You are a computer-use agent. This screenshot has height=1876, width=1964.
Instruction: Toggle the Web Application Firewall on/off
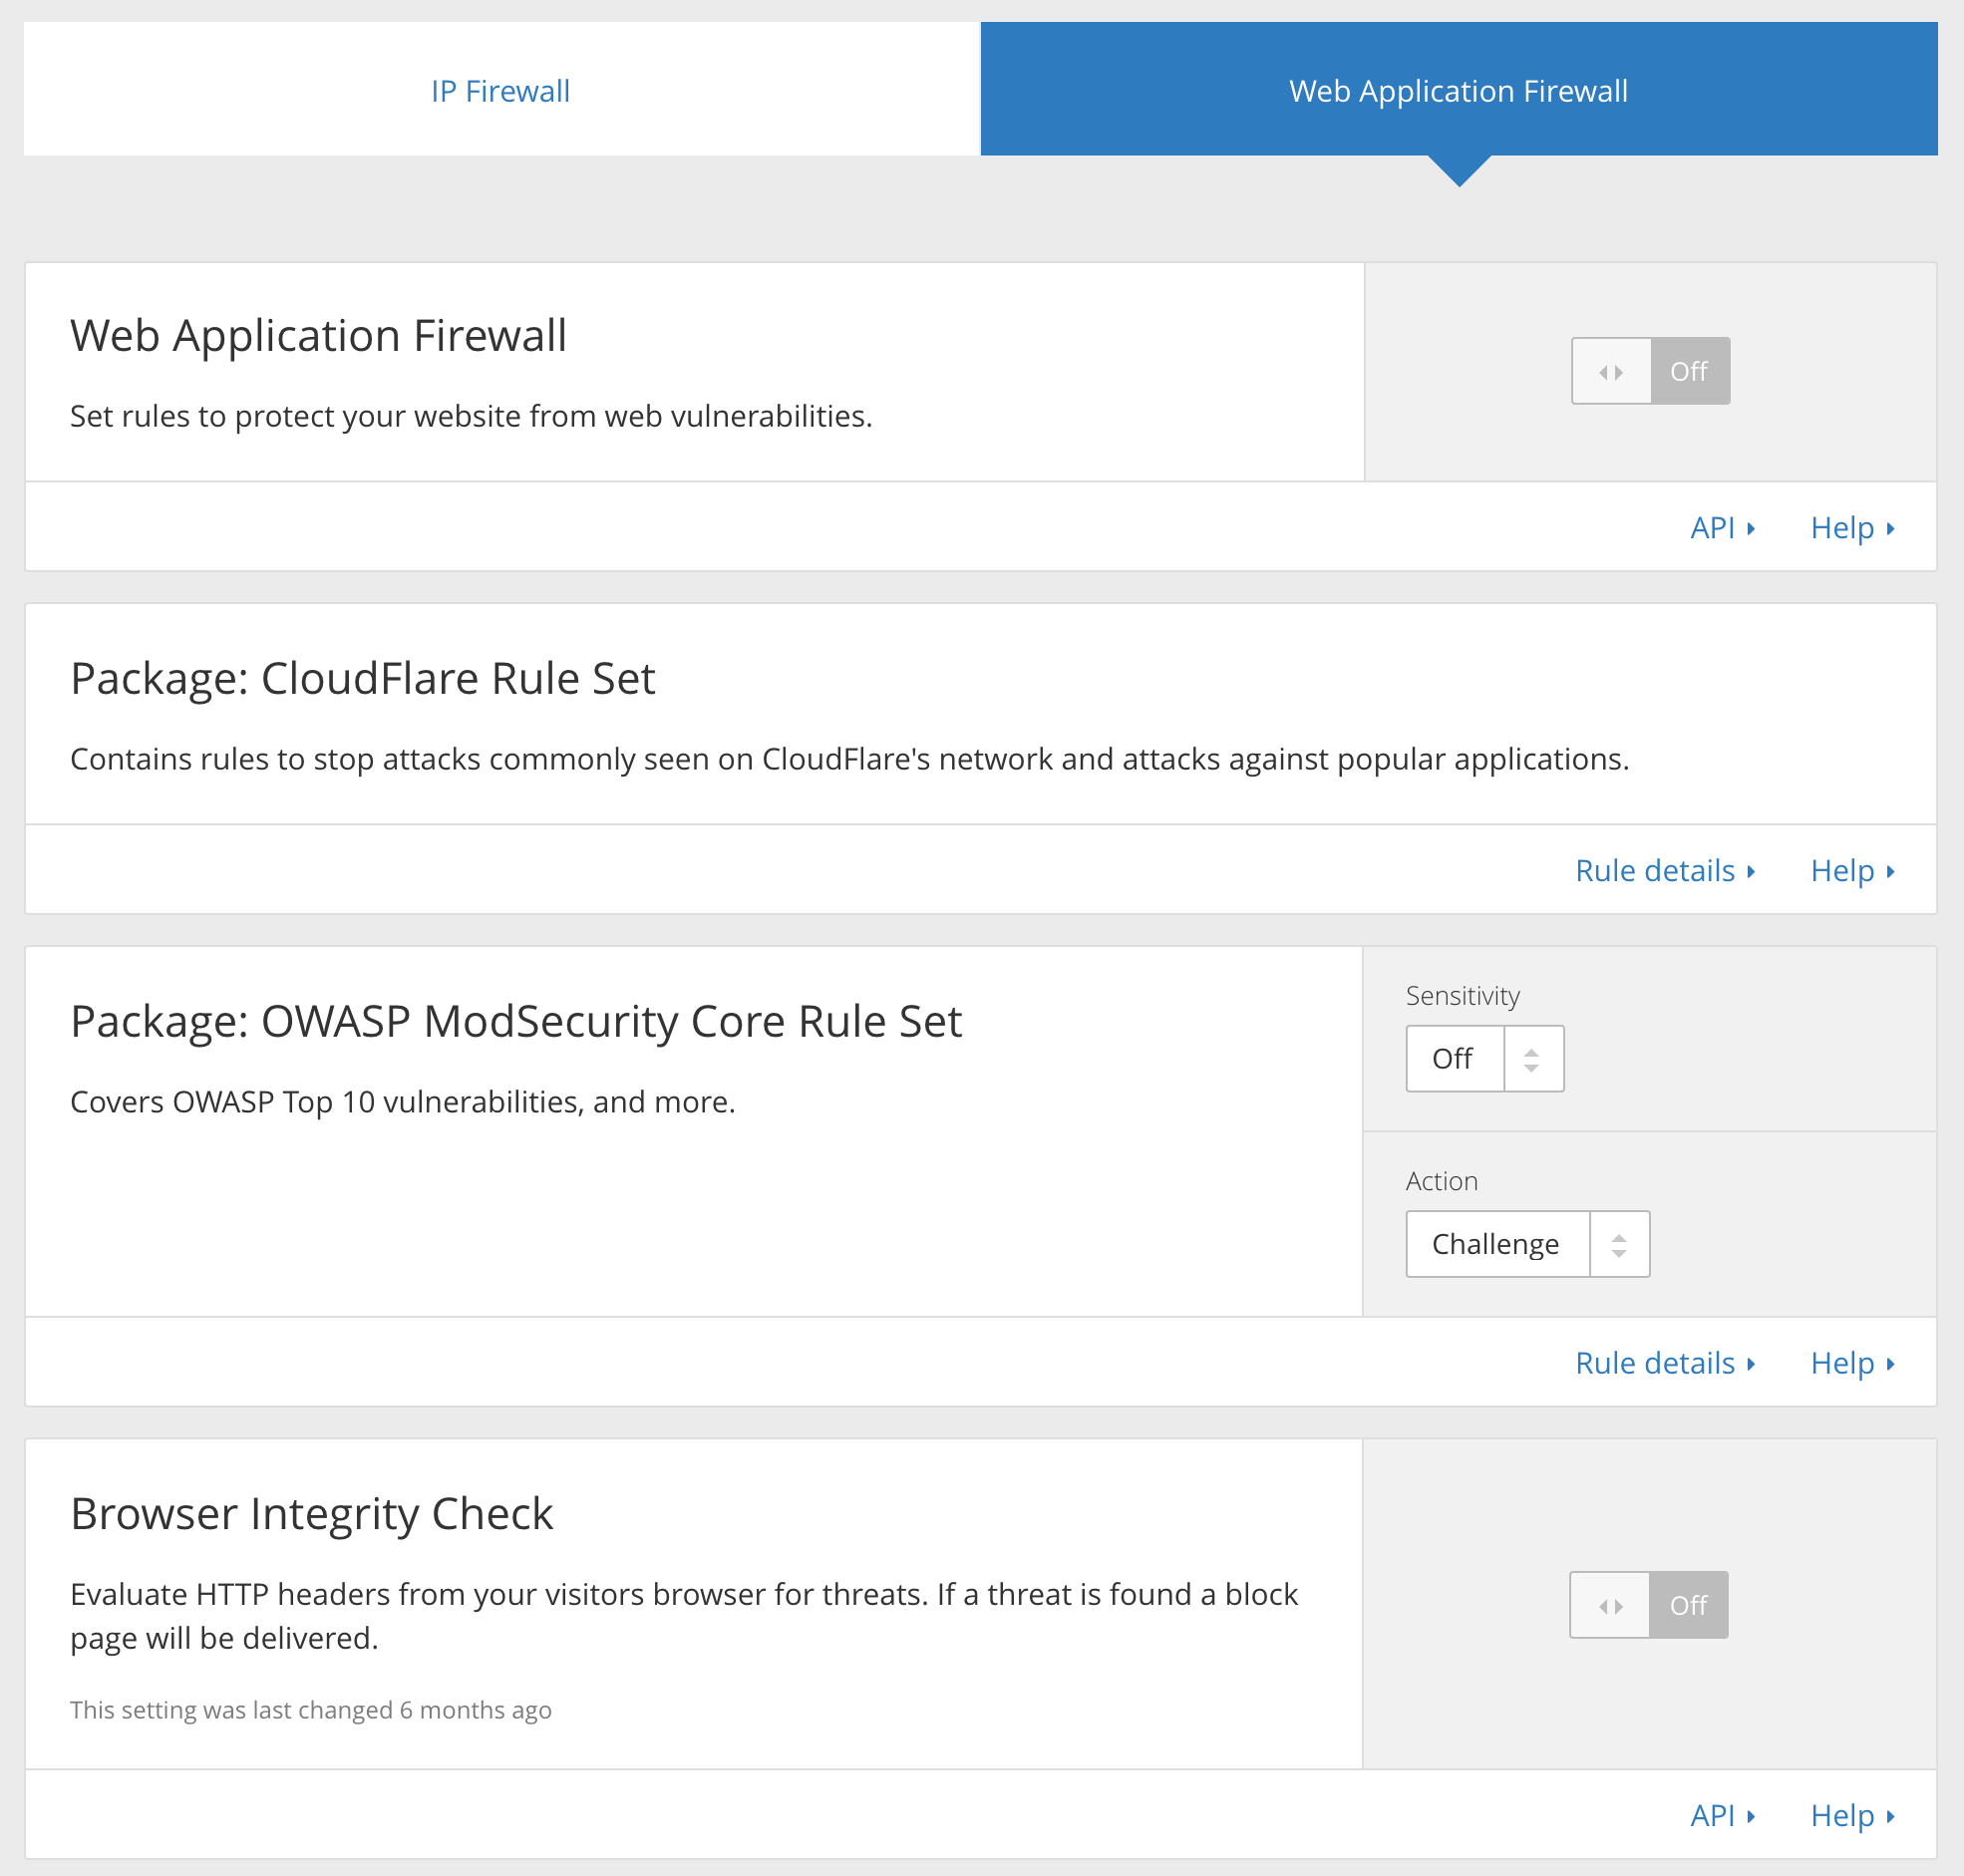click(x=1648, y=370)
